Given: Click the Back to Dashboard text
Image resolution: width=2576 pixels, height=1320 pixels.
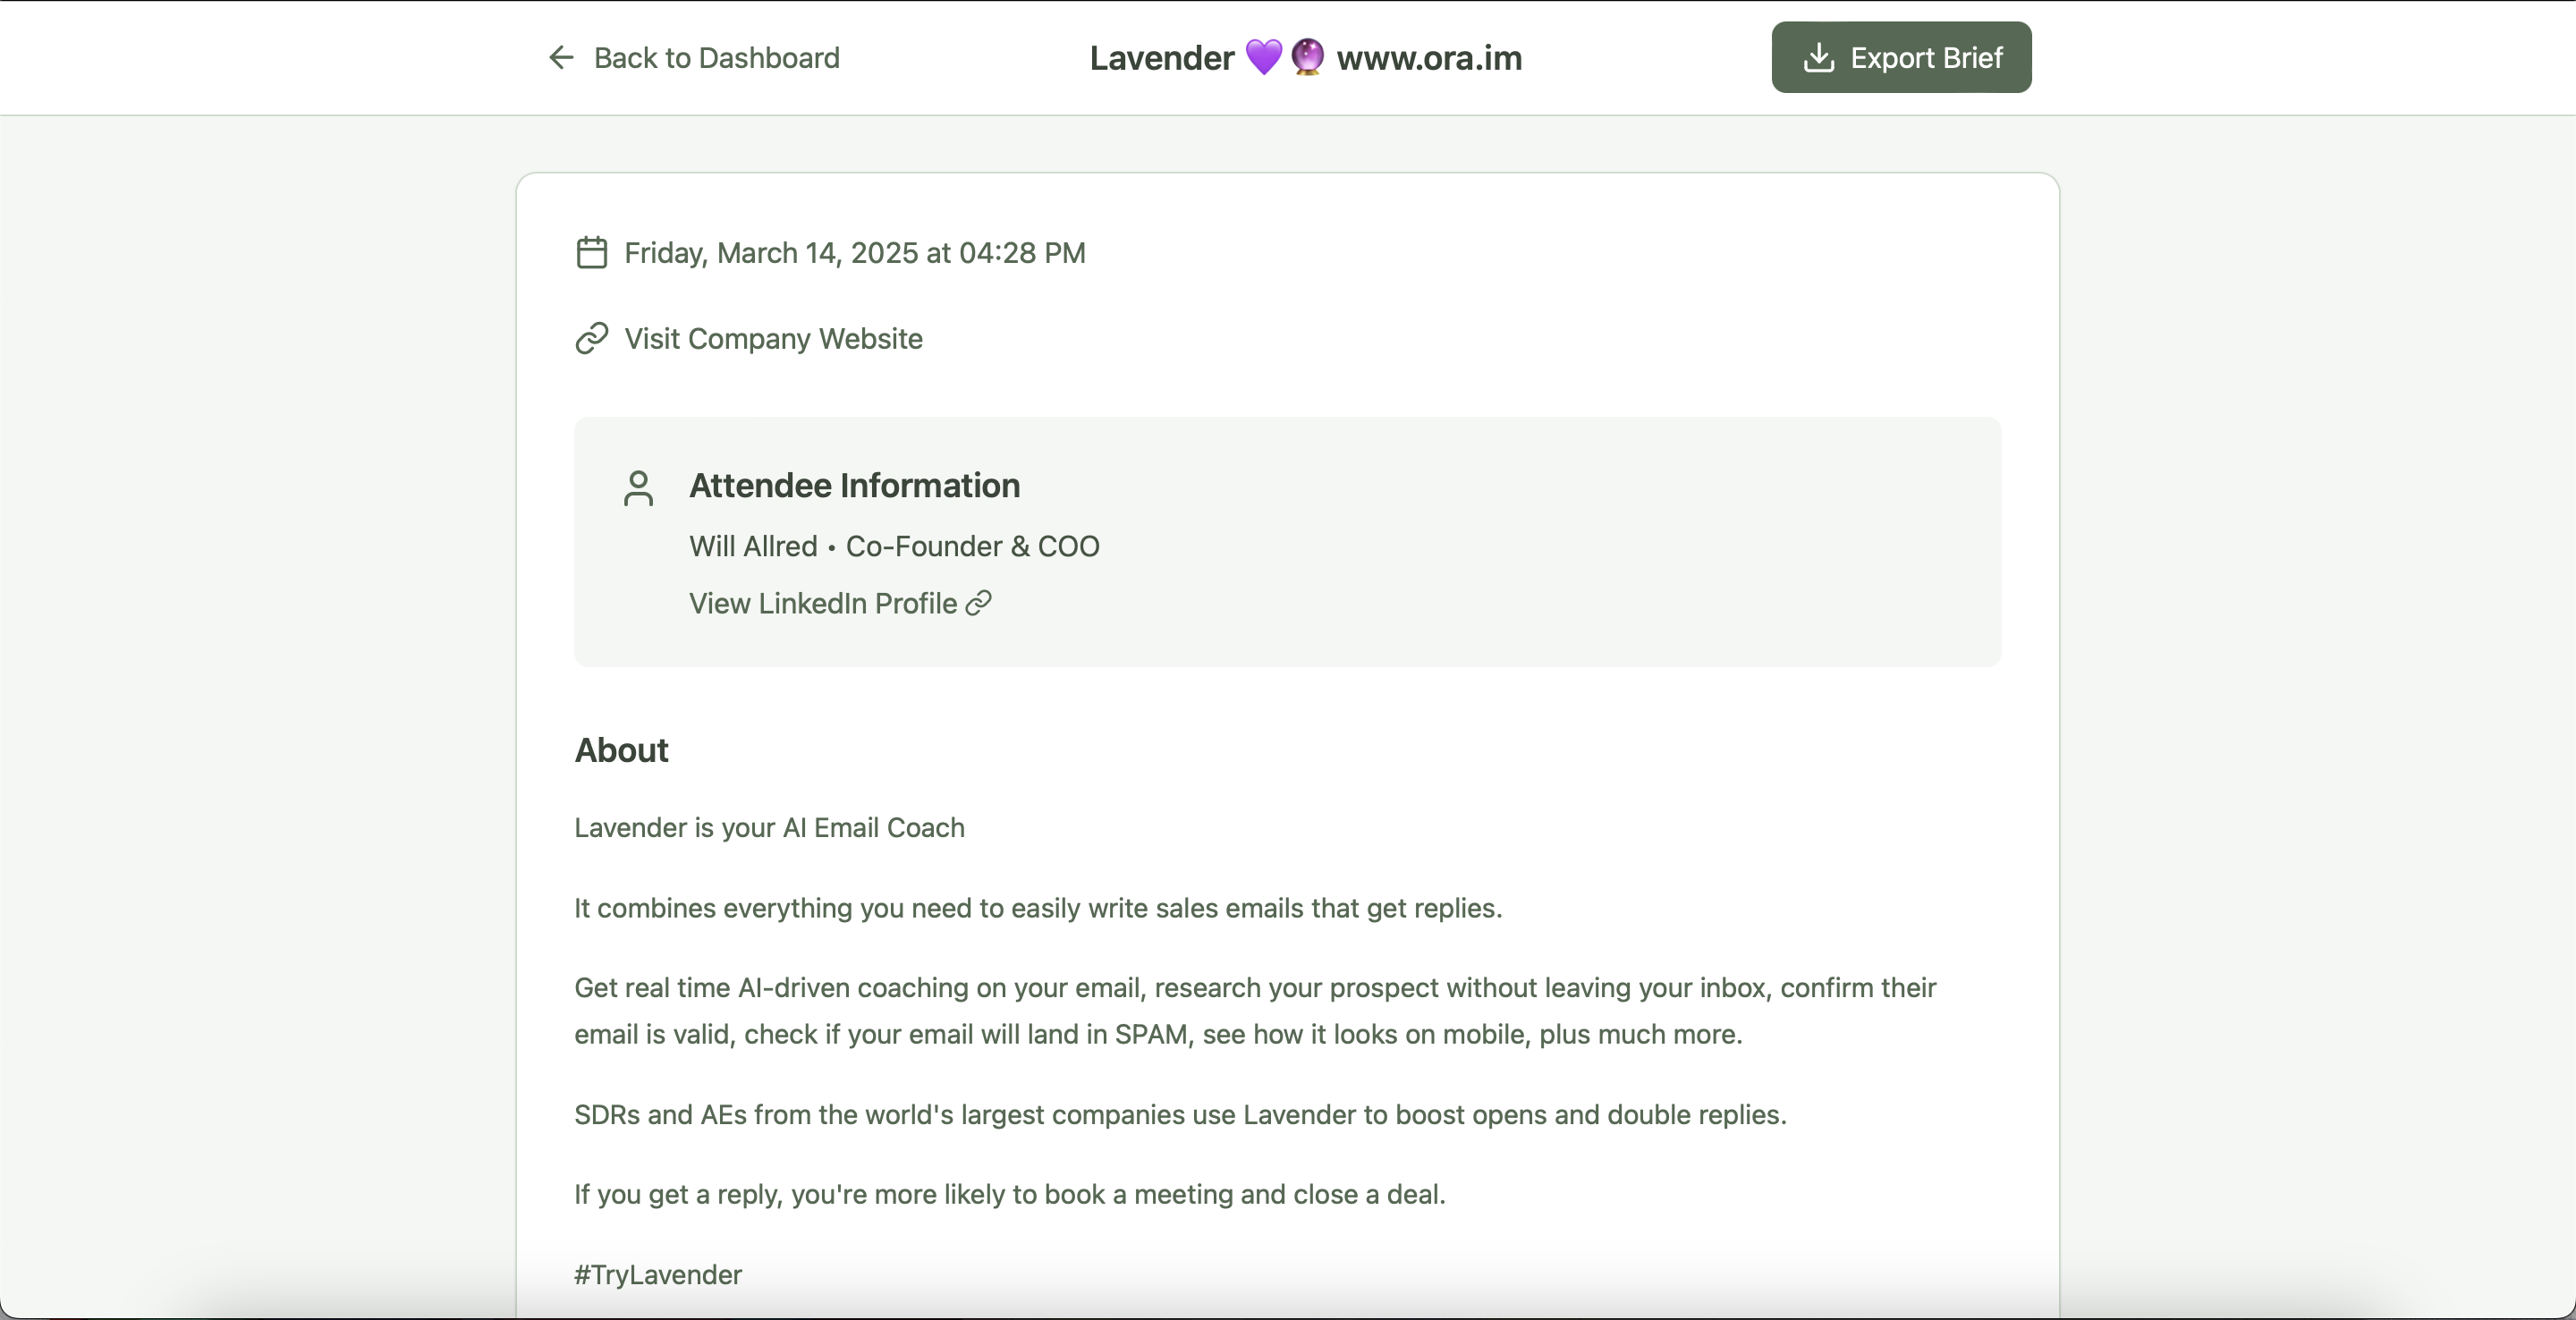Looking at the screenshot, I should point(716,58).
